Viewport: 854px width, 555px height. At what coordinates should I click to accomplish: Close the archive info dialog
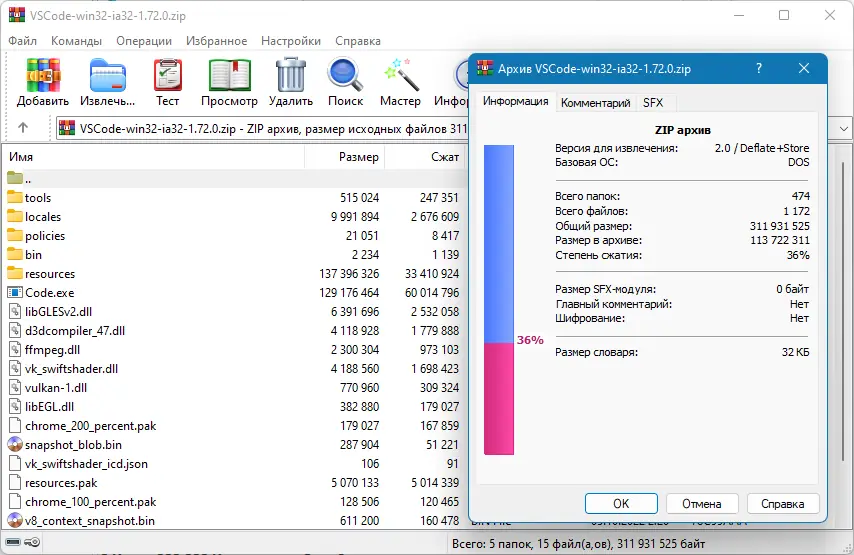pyautogui.click(x=804, y=69)
